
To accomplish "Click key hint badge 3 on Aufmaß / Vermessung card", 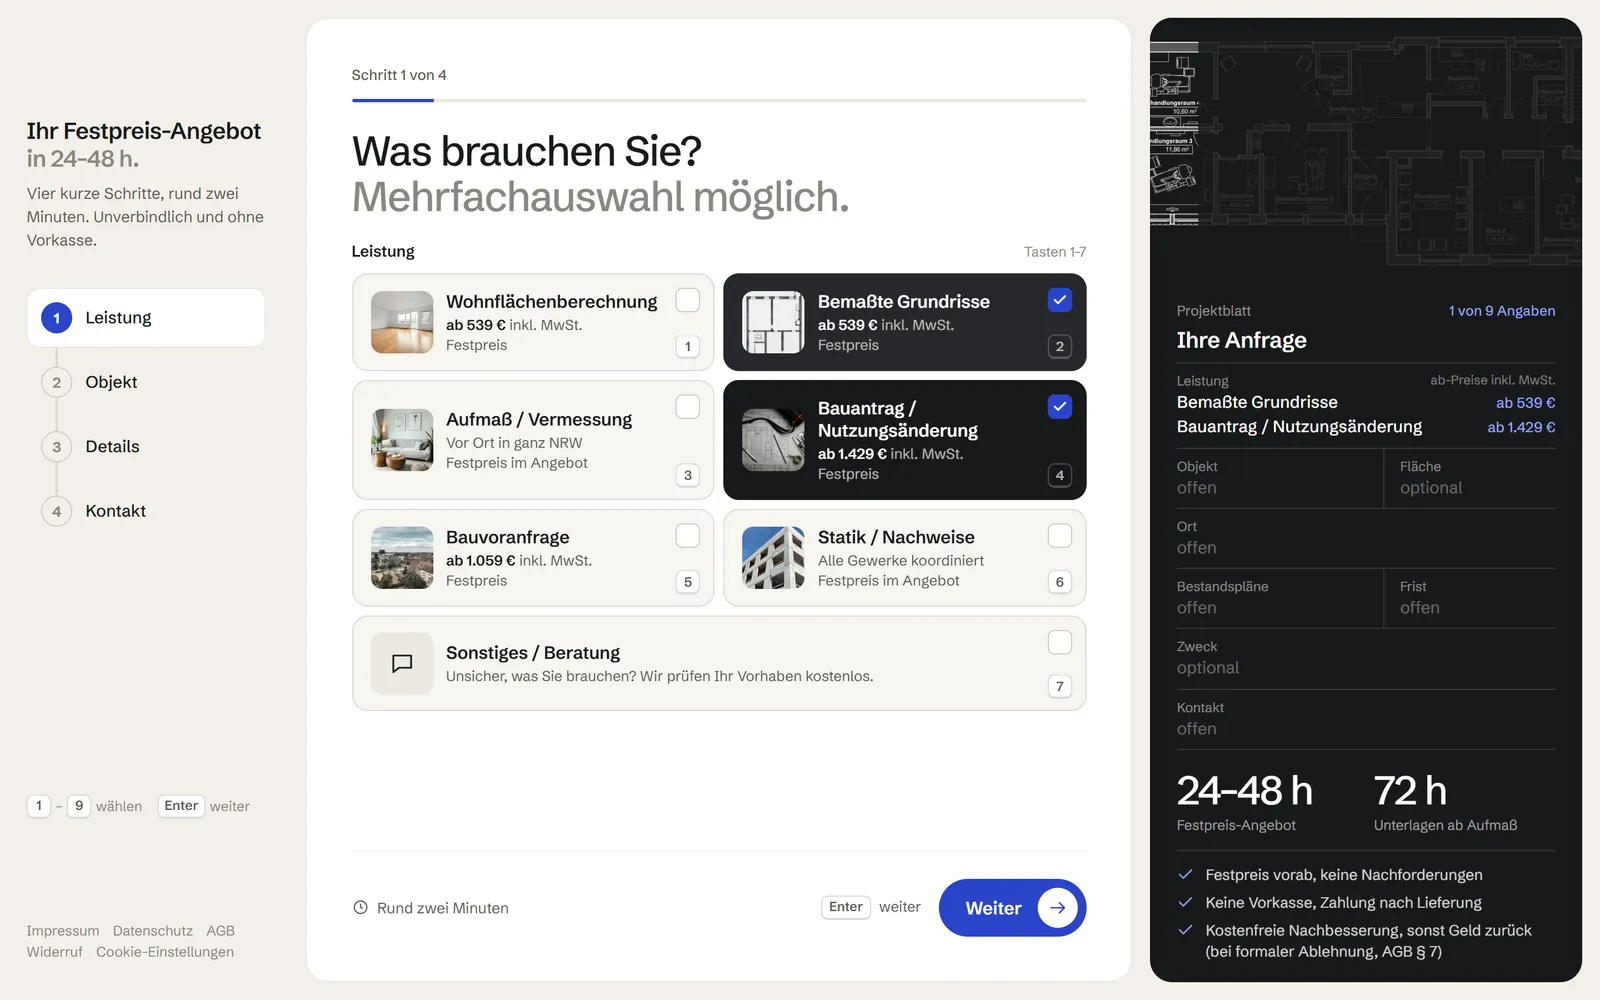I will point(688,475).
